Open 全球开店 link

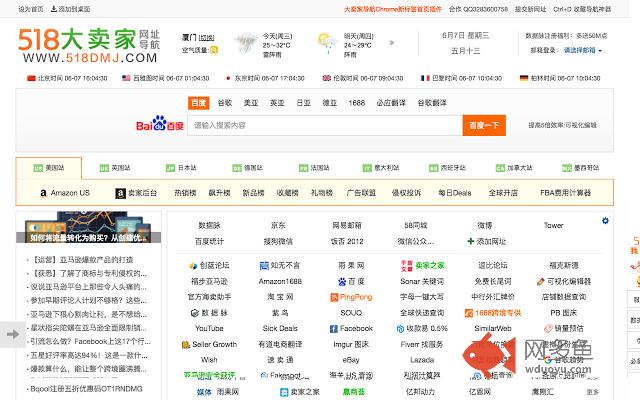(503, 193)
